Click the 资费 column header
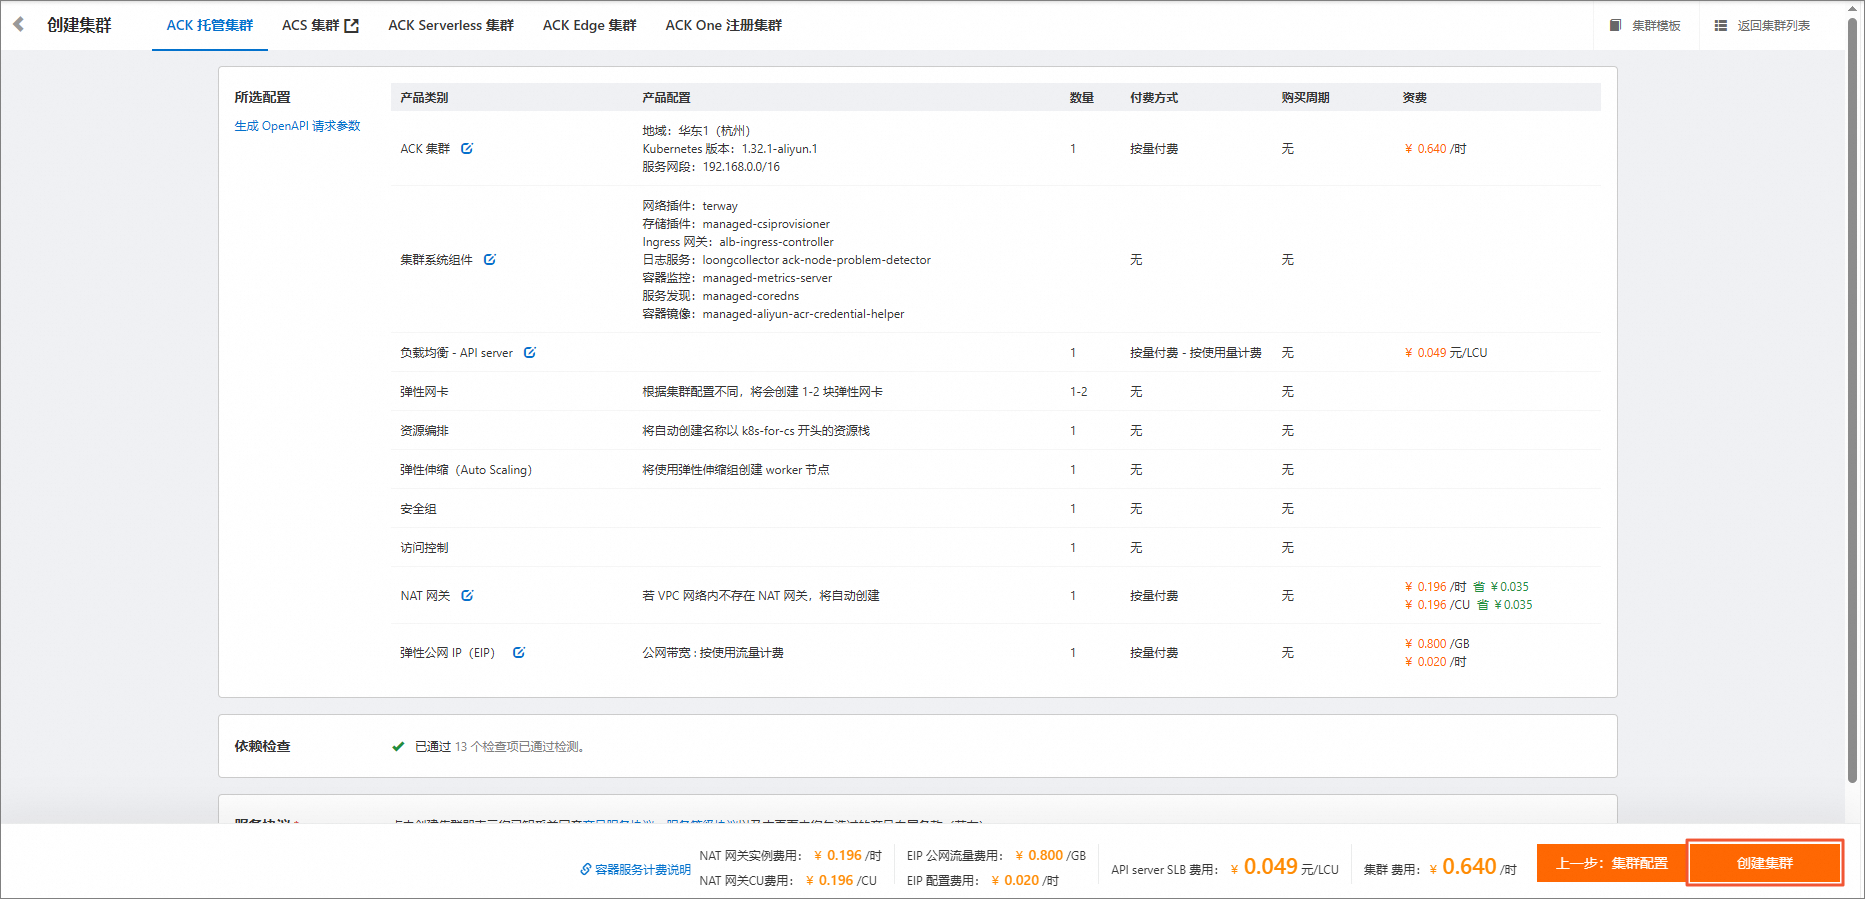 (1414, 98)
